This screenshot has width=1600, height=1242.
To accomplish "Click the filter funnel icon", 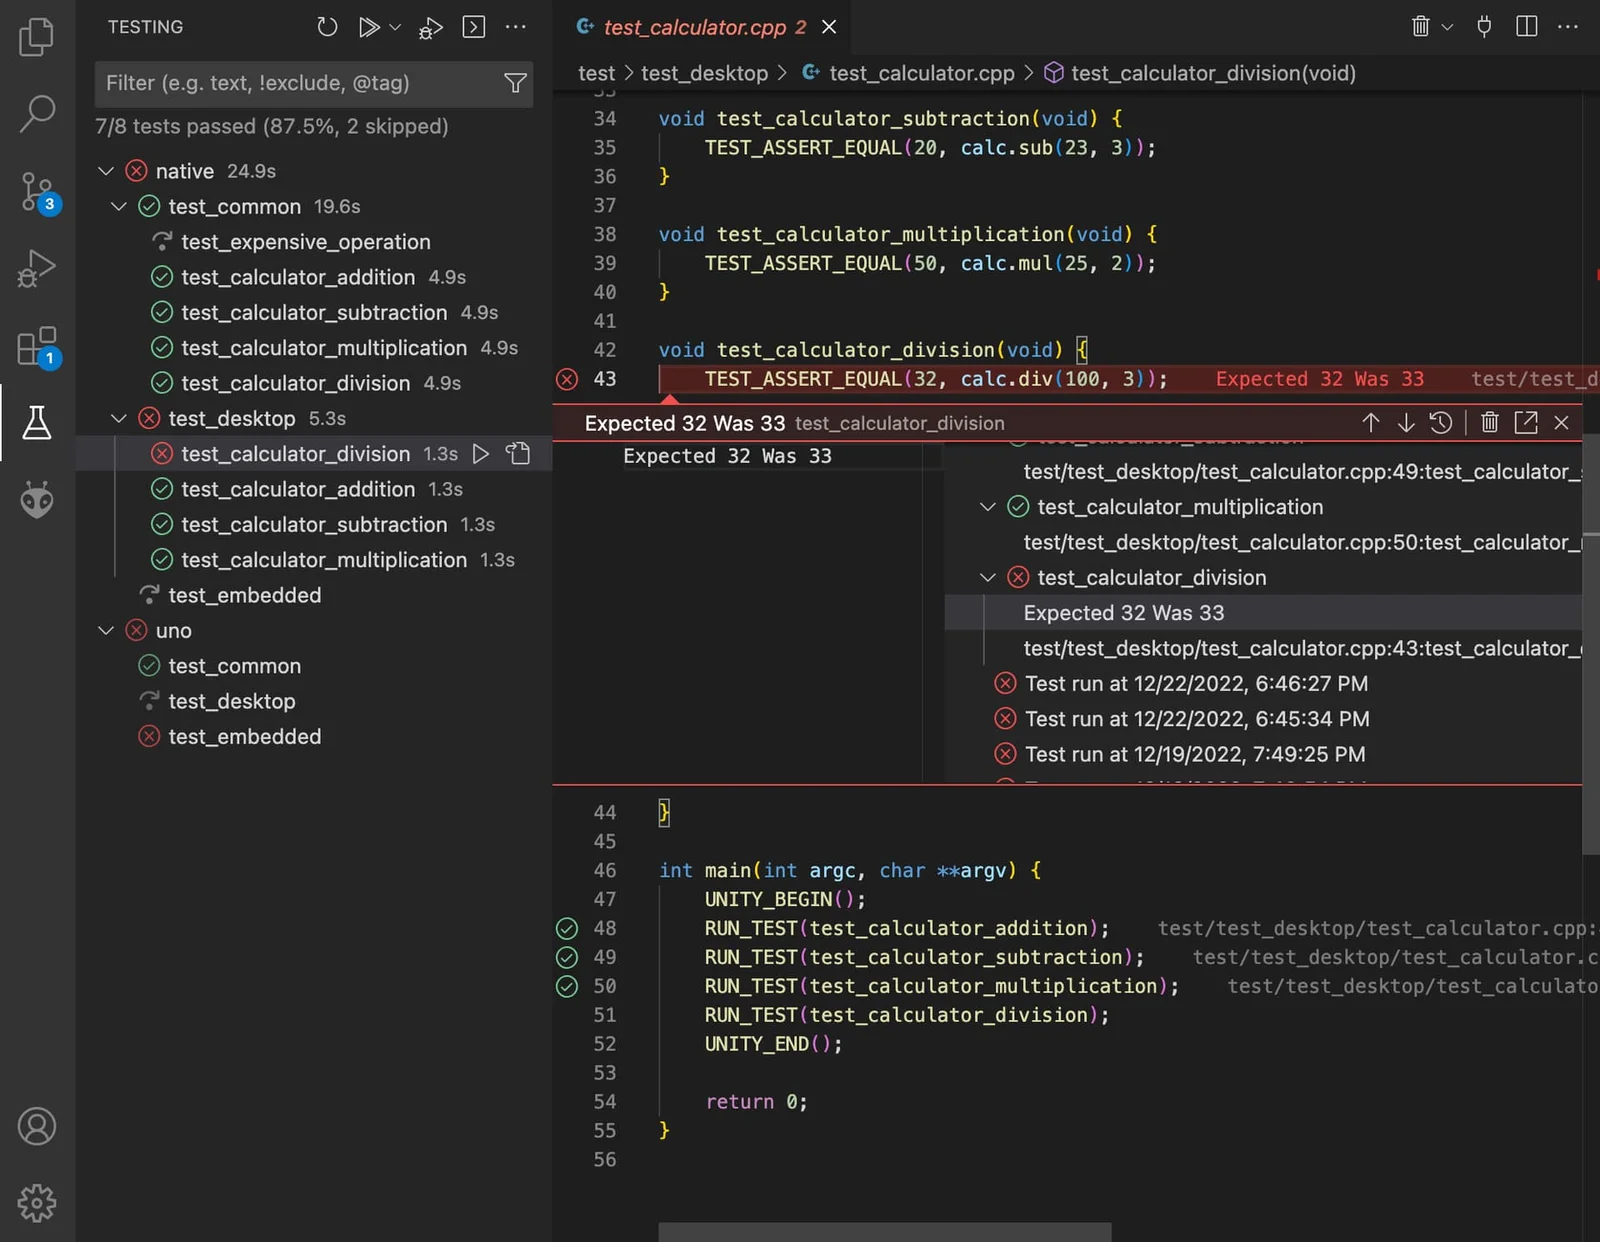I will point(515,83).
